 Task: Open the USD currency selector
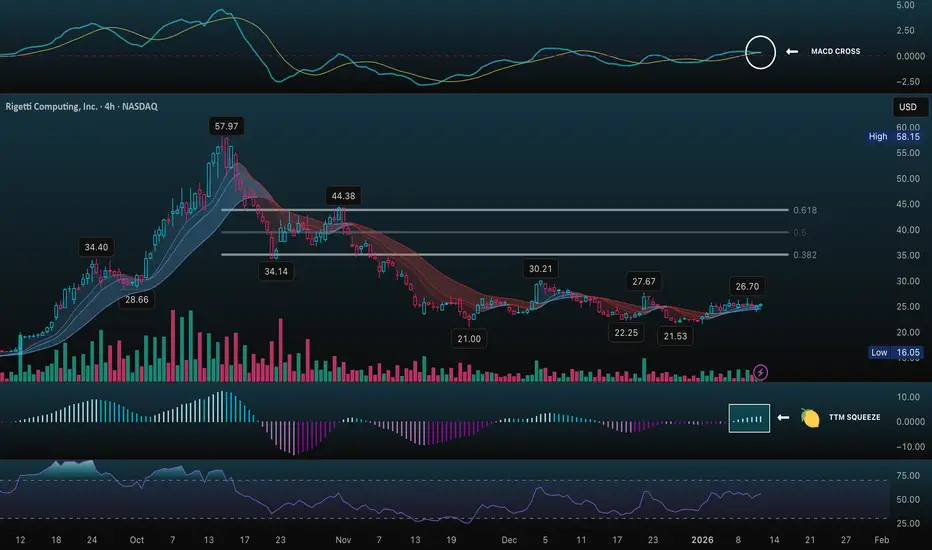click(908, 107)
